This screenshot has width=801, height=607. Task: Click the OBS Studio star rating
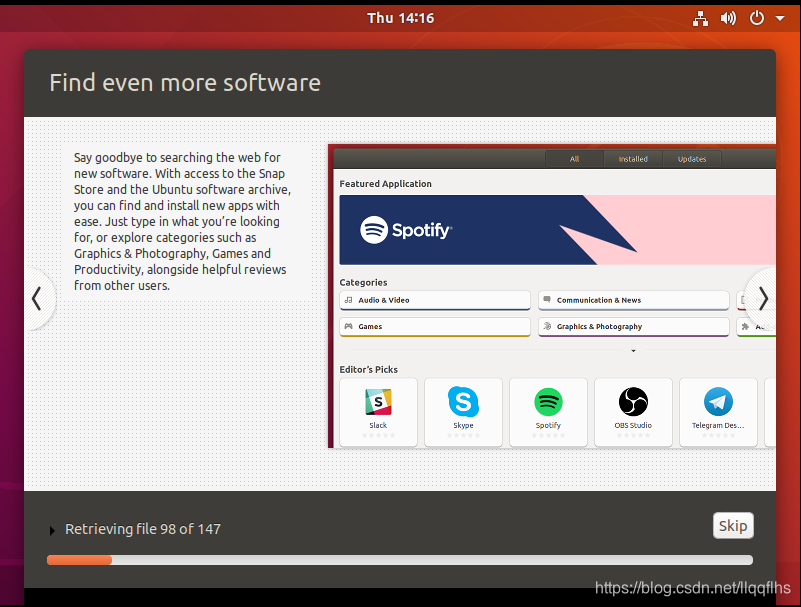(x=633, y=435)
